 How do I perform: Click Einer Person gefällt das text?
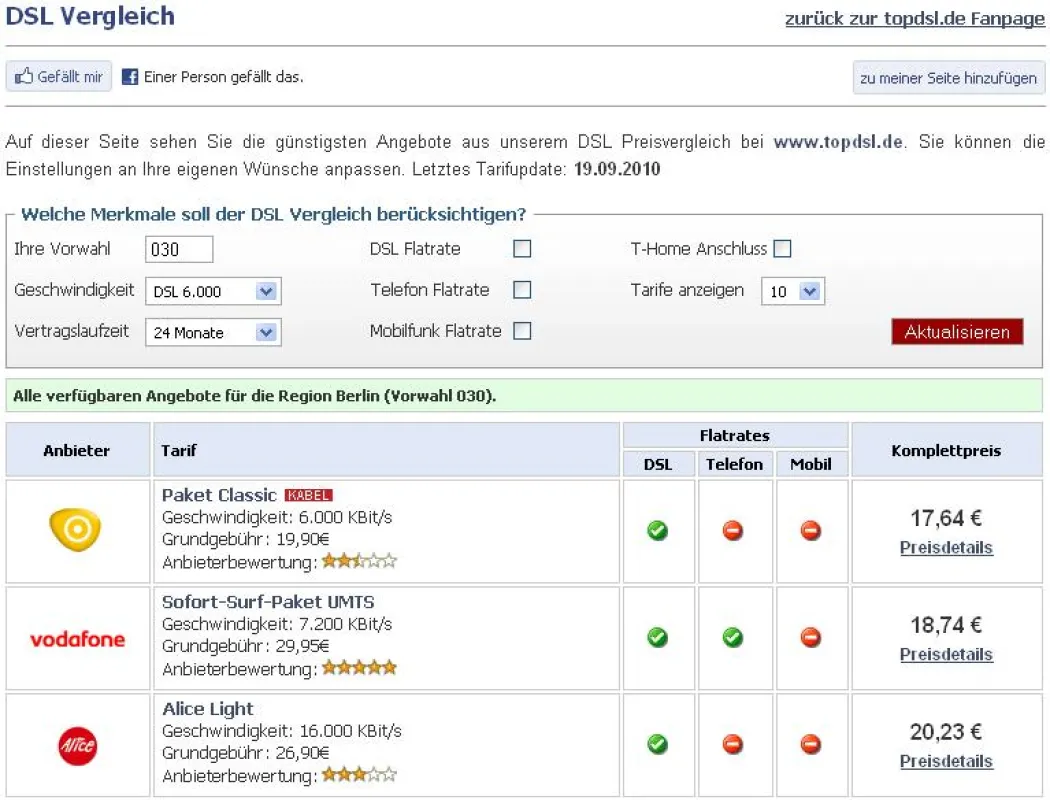click(x=224, y=77)
